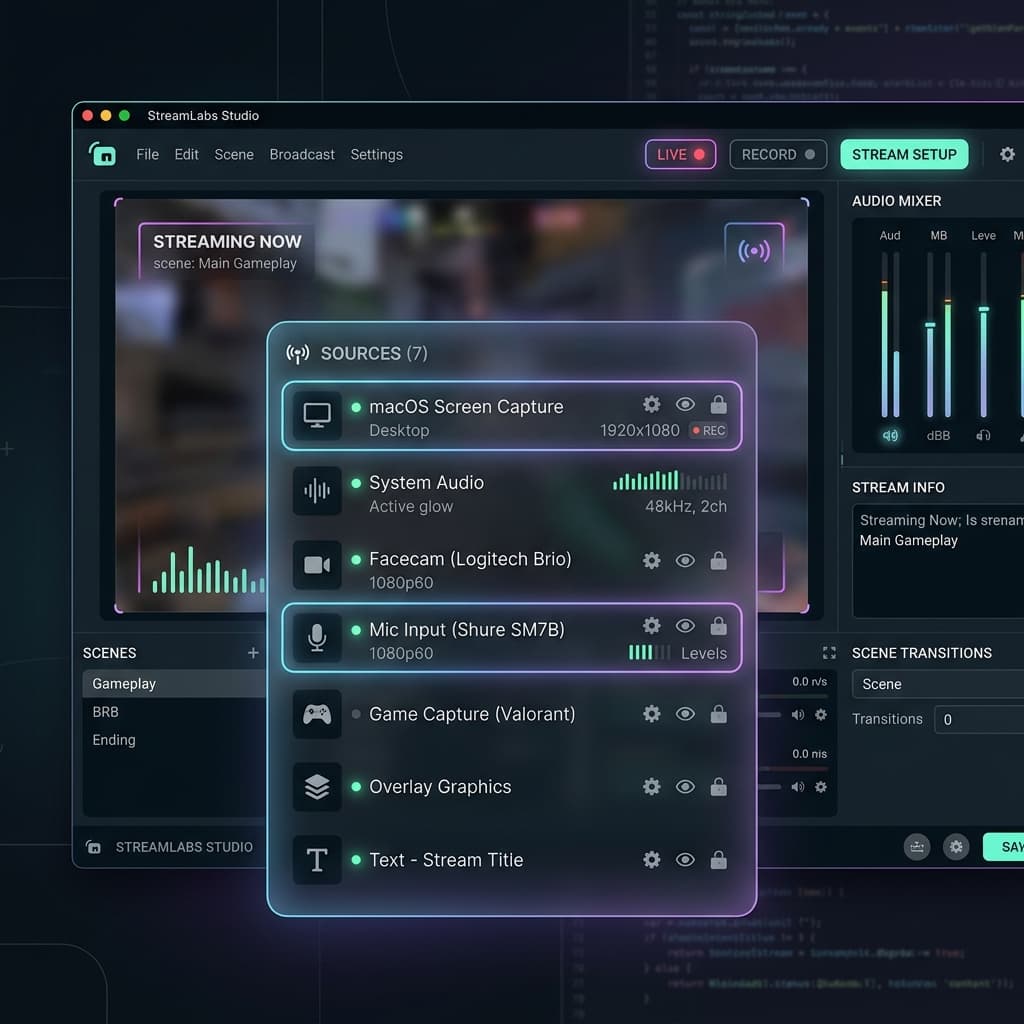
Task: Select the macOS Screen Capture monitor icon
Action: 317,416
